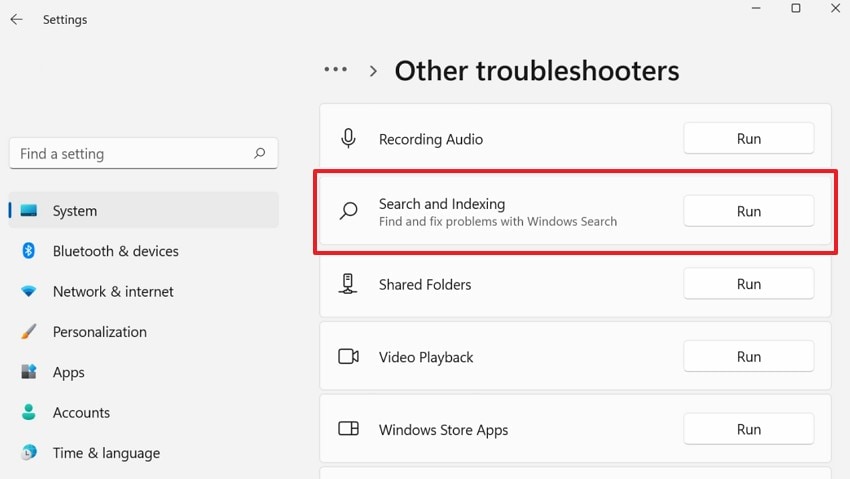Click the Recording Audio microphone icon

pos(348,139)
